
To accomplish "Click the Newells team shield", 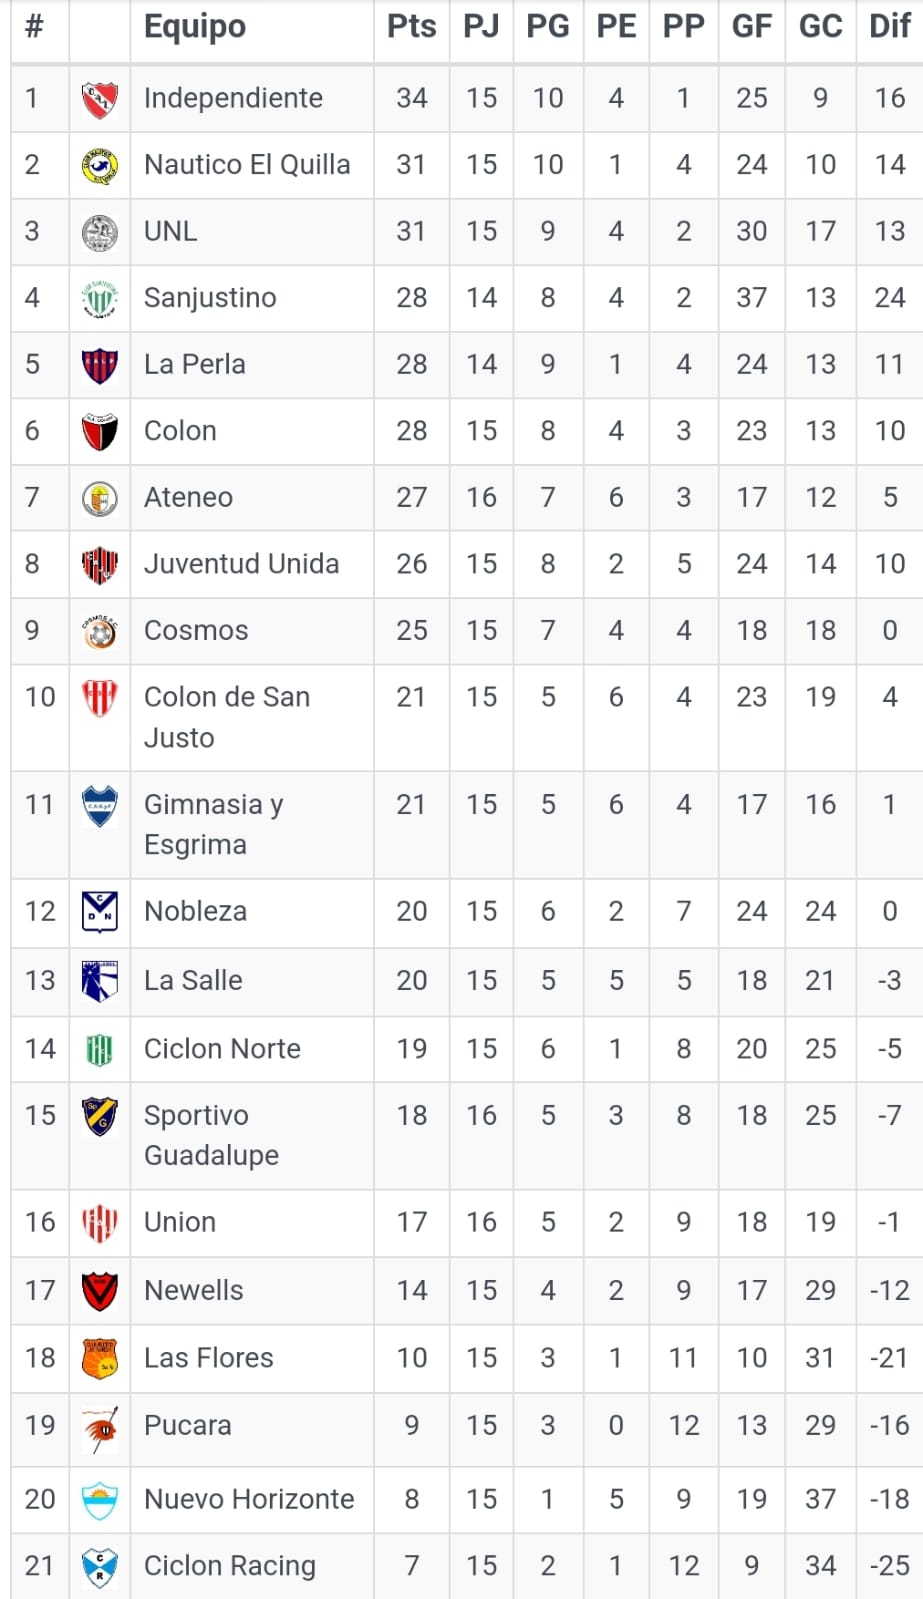I will tap(100, 1291).
